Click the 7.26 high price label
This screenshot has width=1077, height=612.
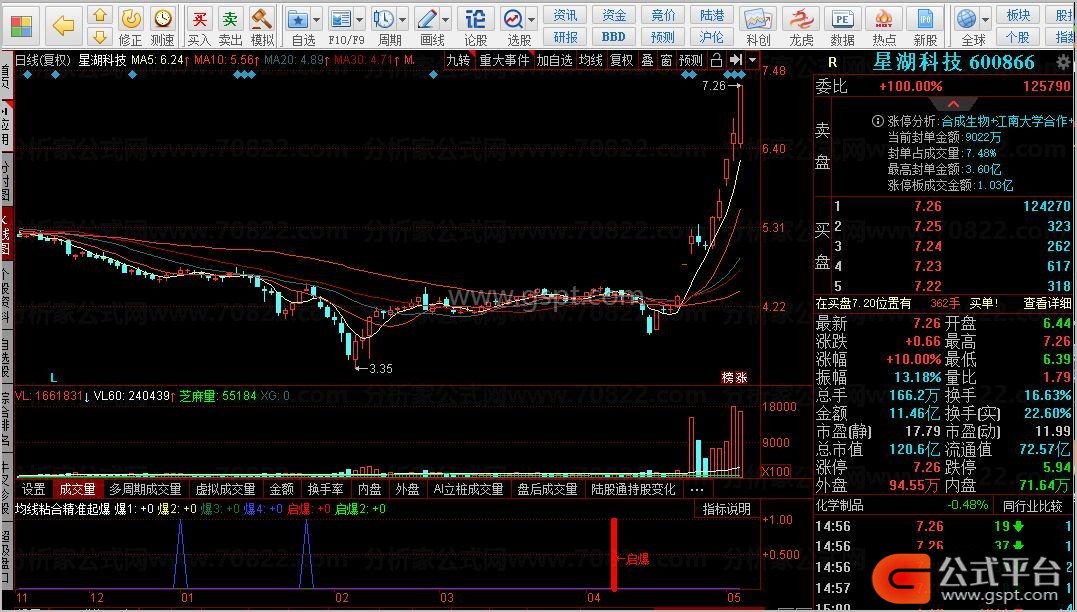pyautogui.click(x=714, y=86)
